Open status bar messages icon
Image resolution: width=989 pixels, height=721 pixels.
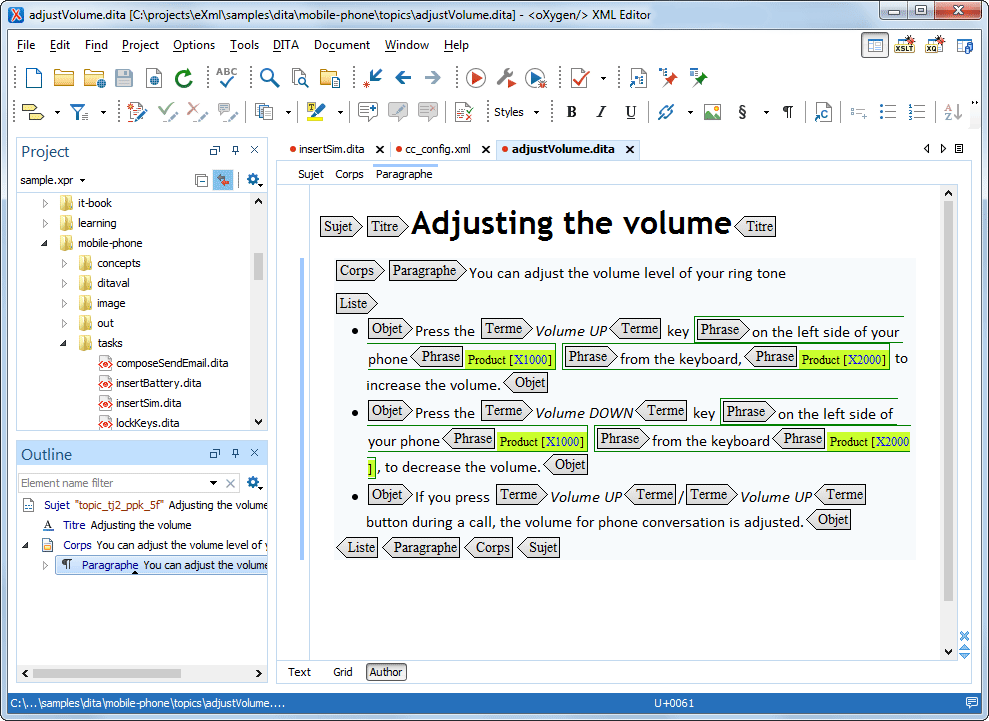pyautogui.click(x=971, y=703)
